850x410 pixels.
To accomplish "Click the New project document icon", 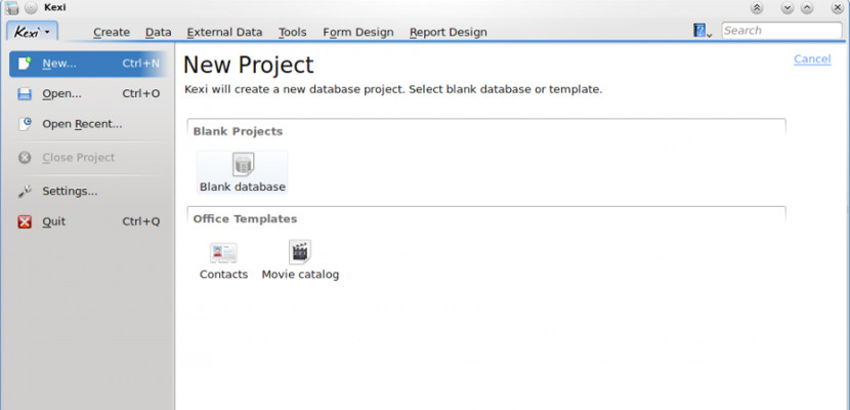I will point(25,64).
